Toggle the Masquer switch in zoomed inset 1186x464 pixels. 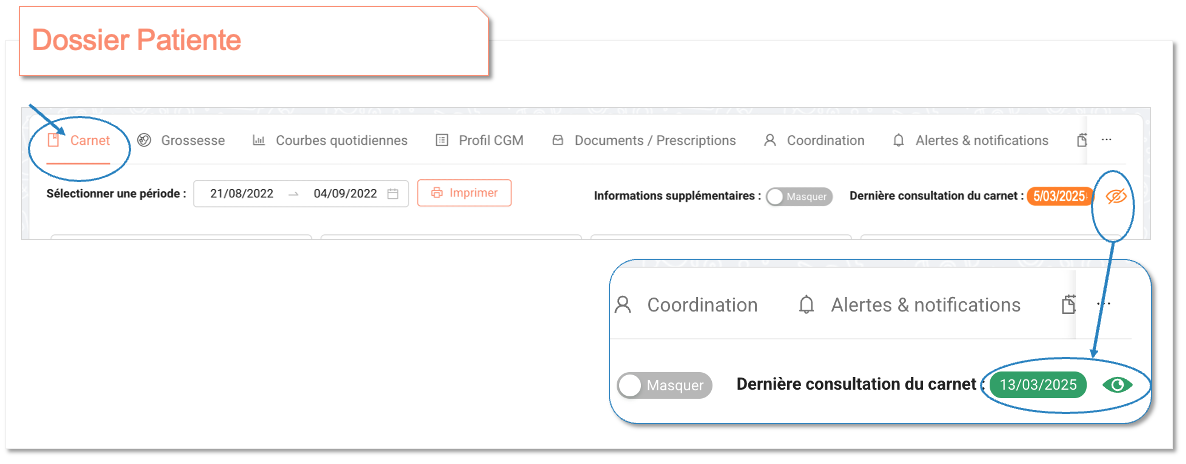[665, 385]
